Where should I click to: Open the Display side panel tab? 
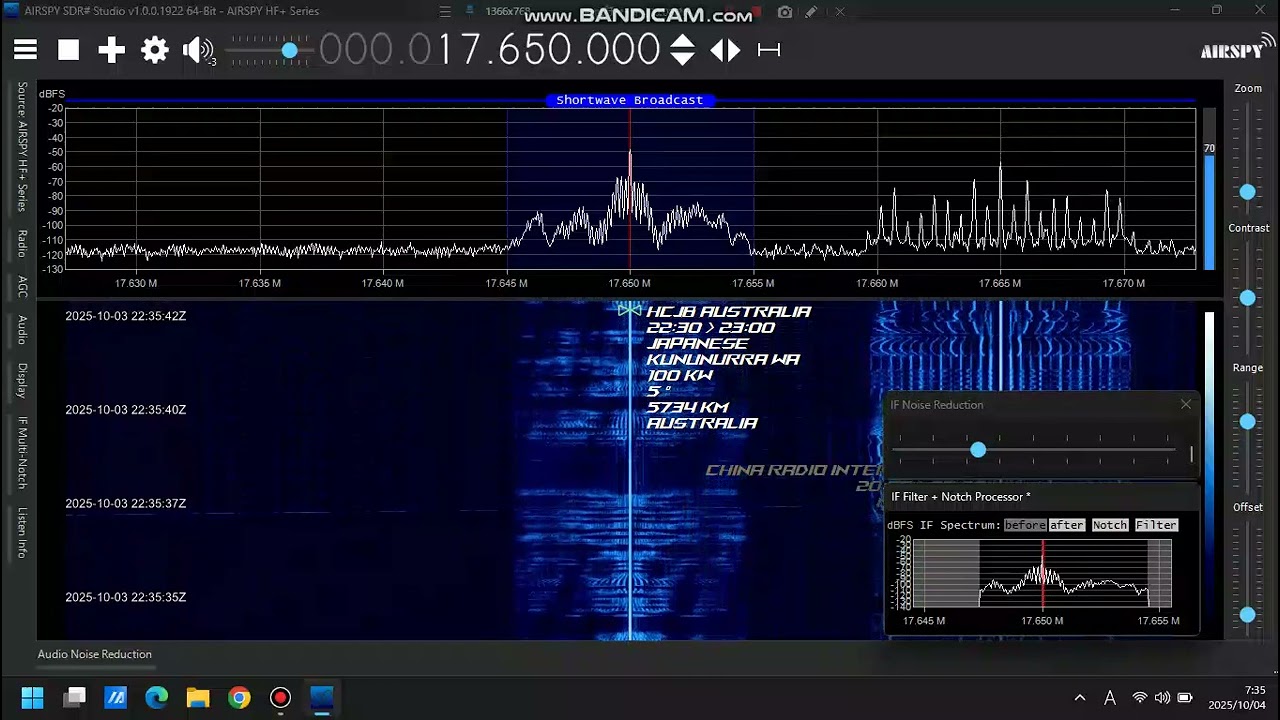(x=22, y=380)
